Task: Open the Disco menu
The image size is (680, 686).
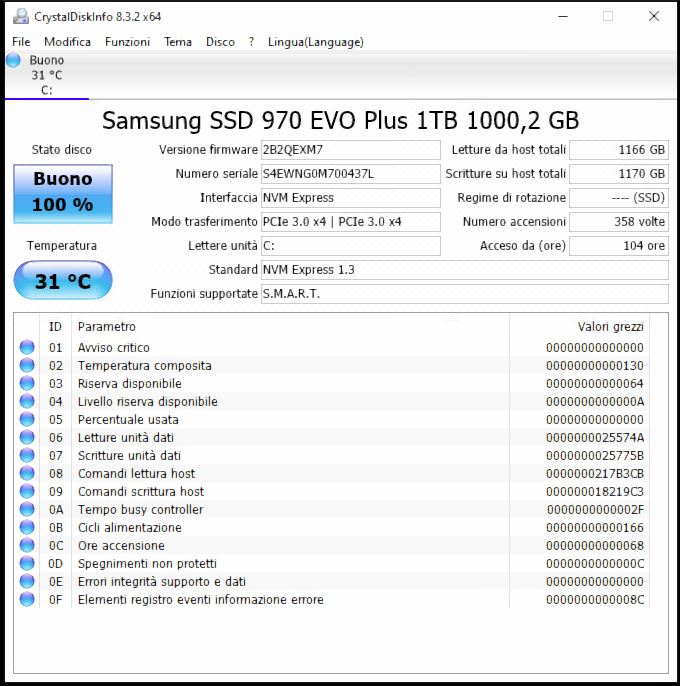Action: pos(220,42)
